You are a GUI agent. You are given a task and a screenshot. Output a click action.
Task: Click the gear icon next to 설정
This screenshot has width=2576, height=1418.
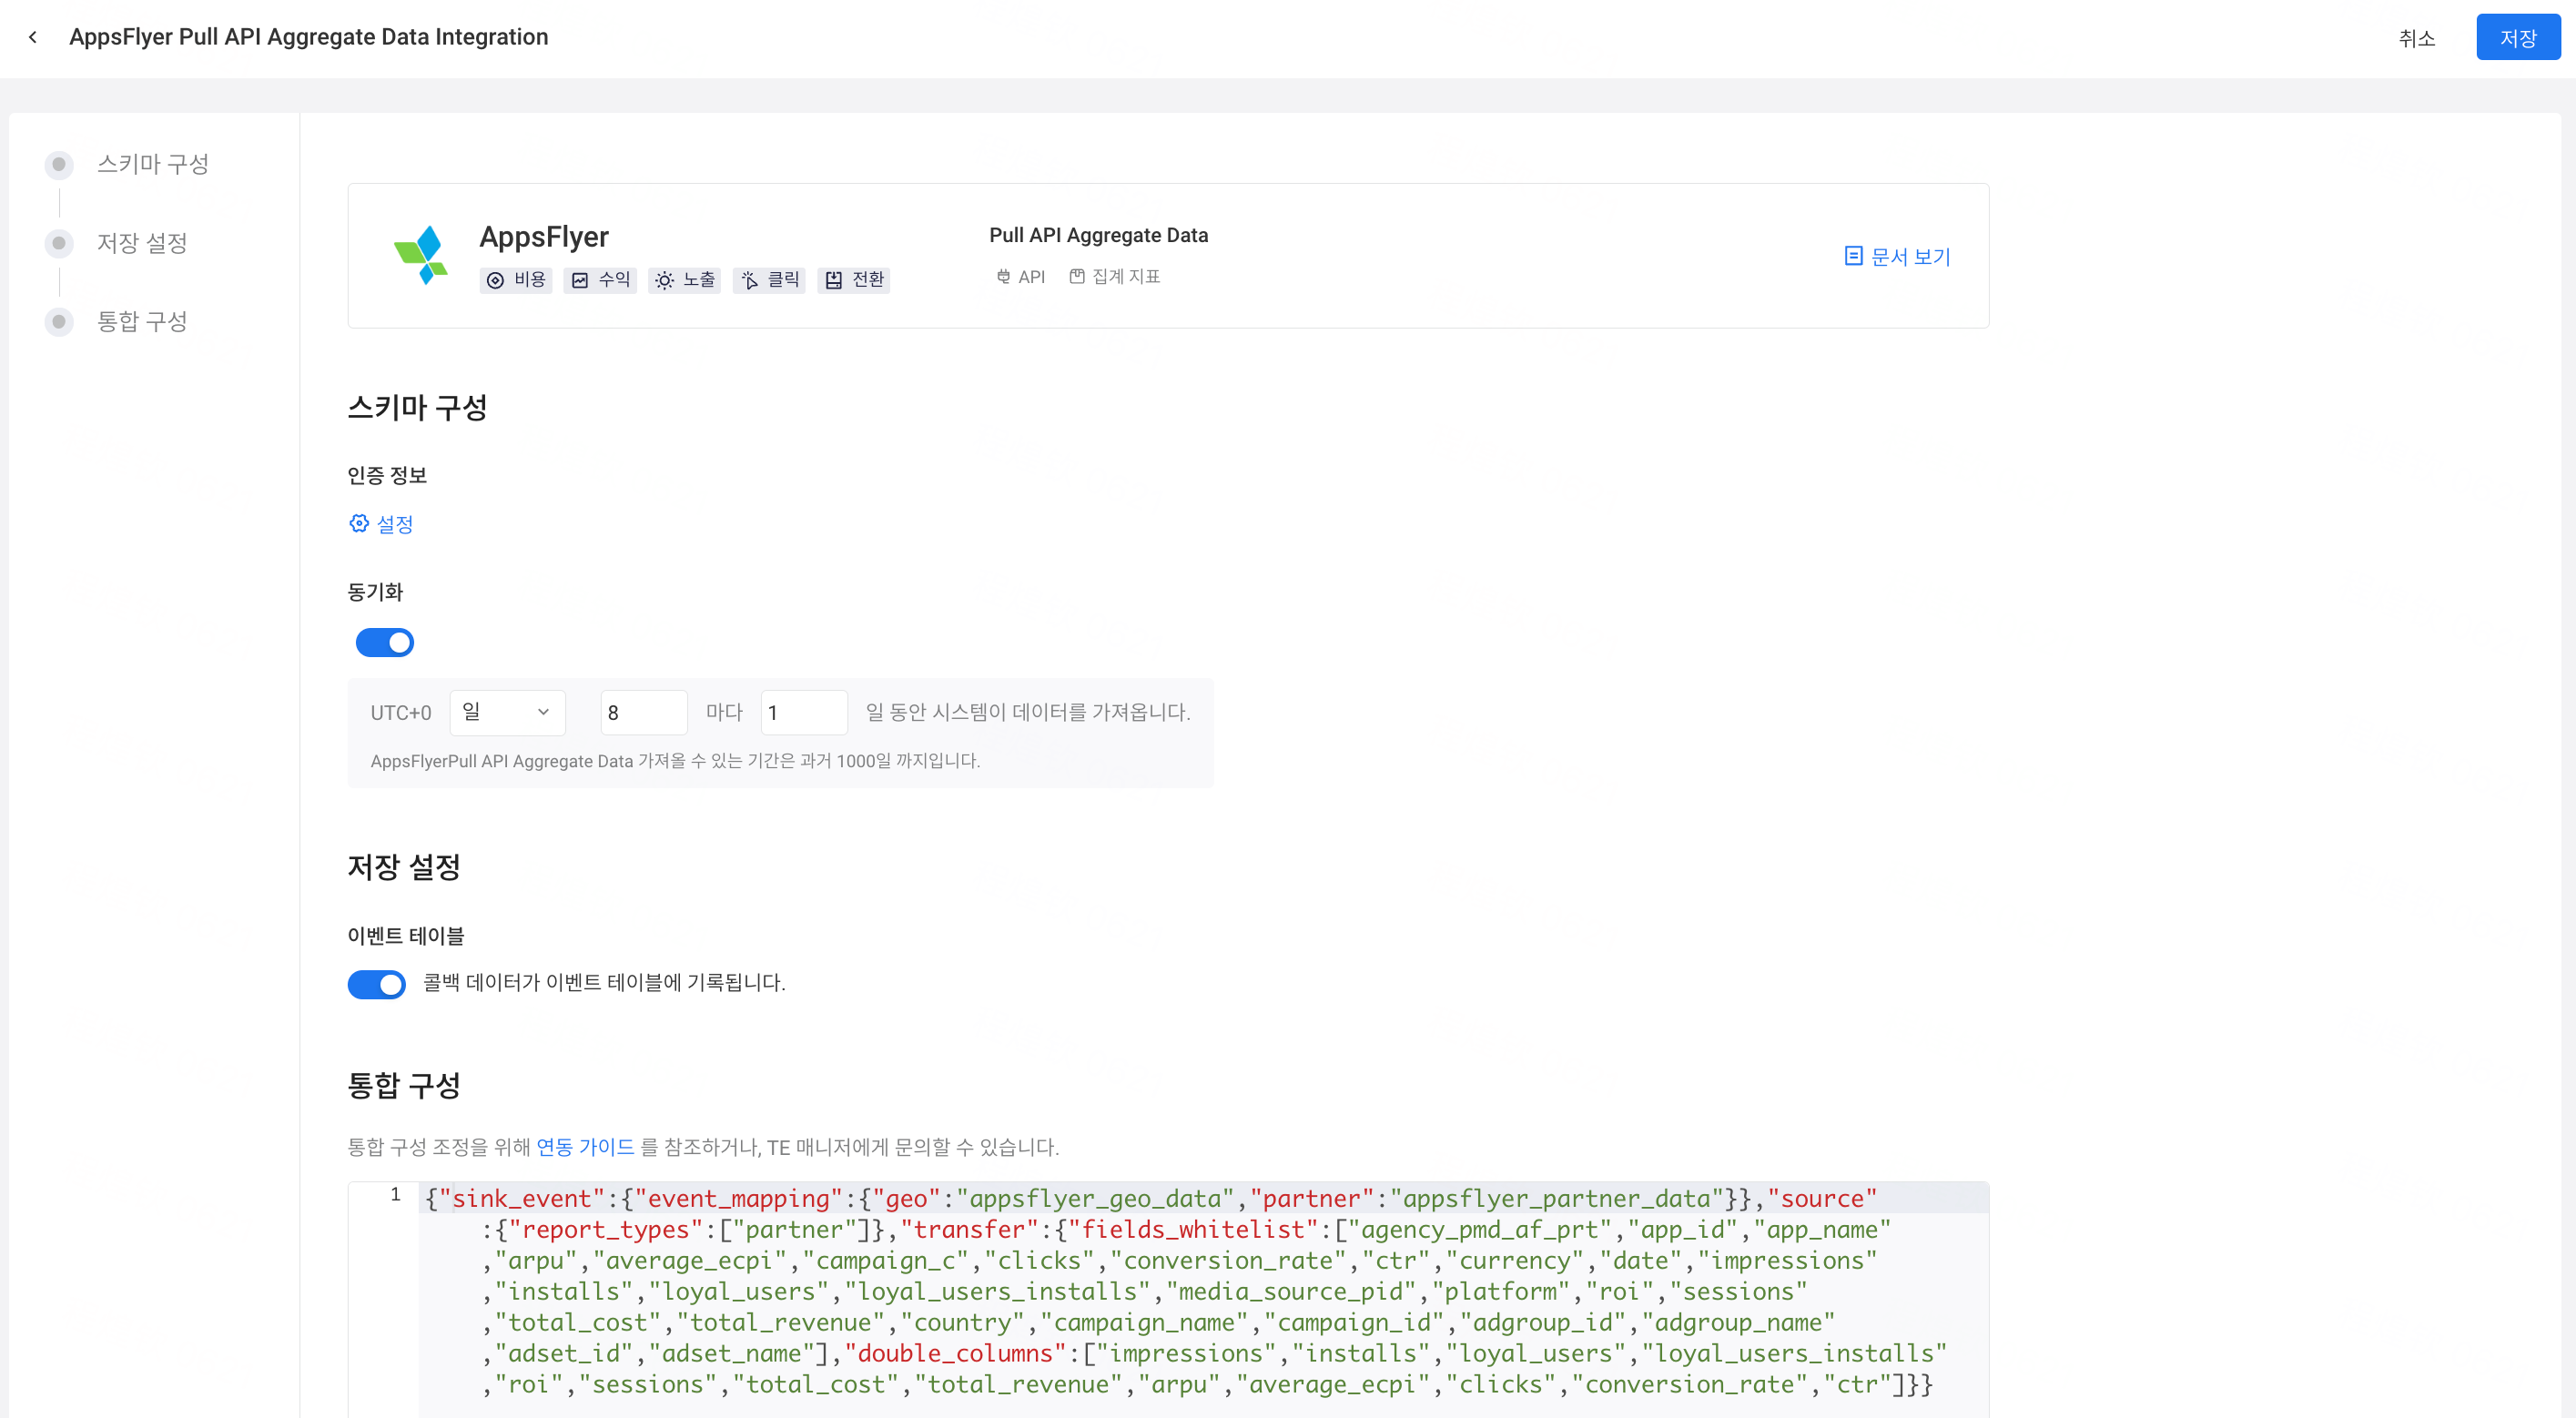[x=359, y=523]
